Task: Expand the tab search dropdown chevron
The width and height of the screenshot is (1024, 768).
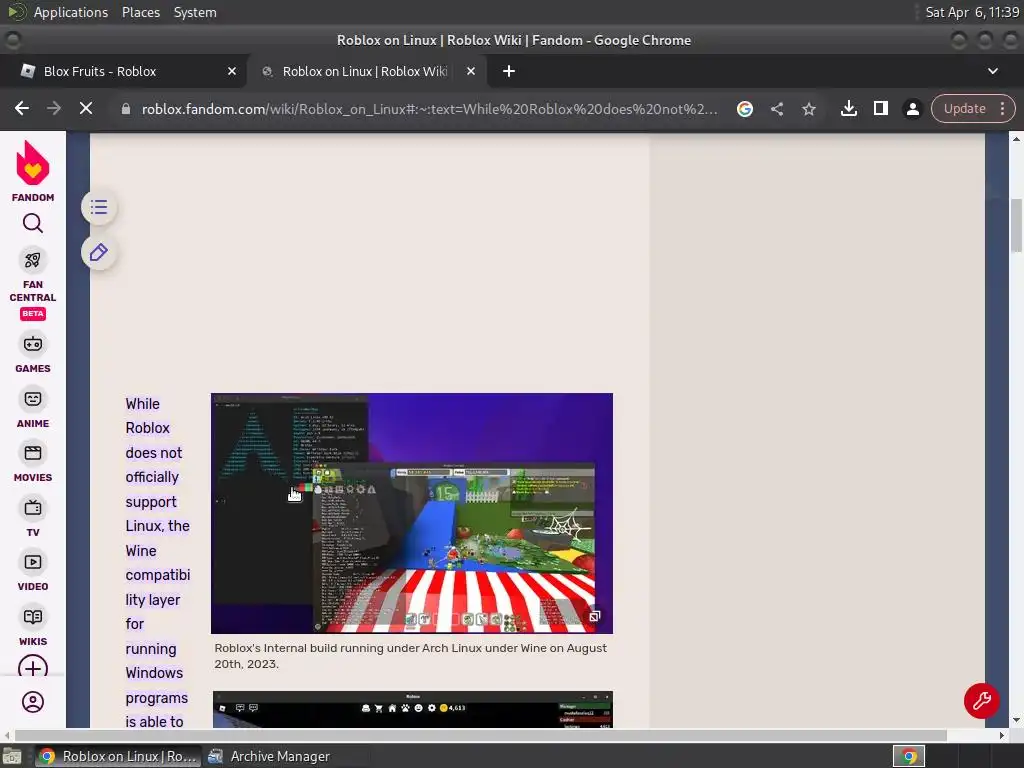Action: tap(993, 71)
